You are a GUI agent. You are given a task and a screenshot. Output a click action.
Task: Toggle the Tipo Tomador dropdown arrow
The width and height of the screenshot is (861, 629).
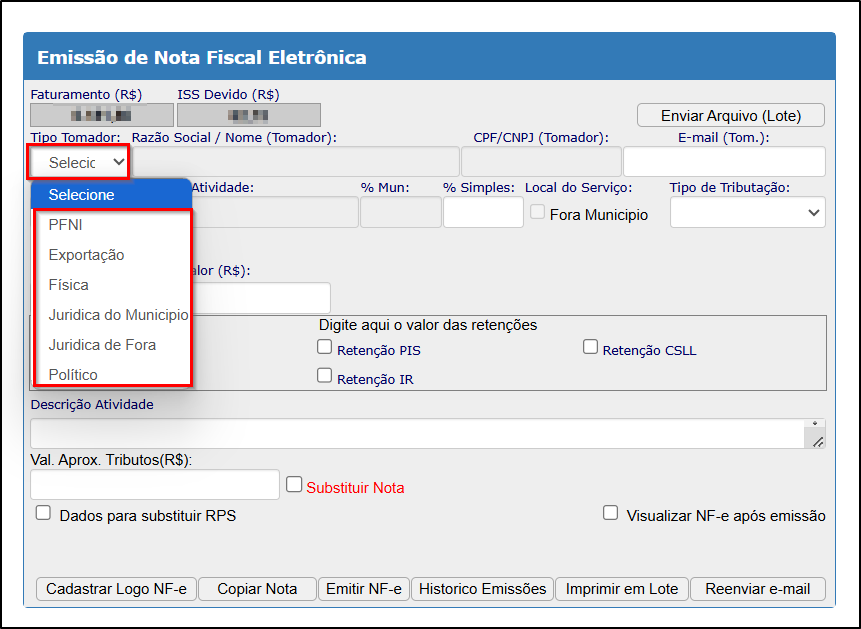pyautogui.click(x=118, y=161)
